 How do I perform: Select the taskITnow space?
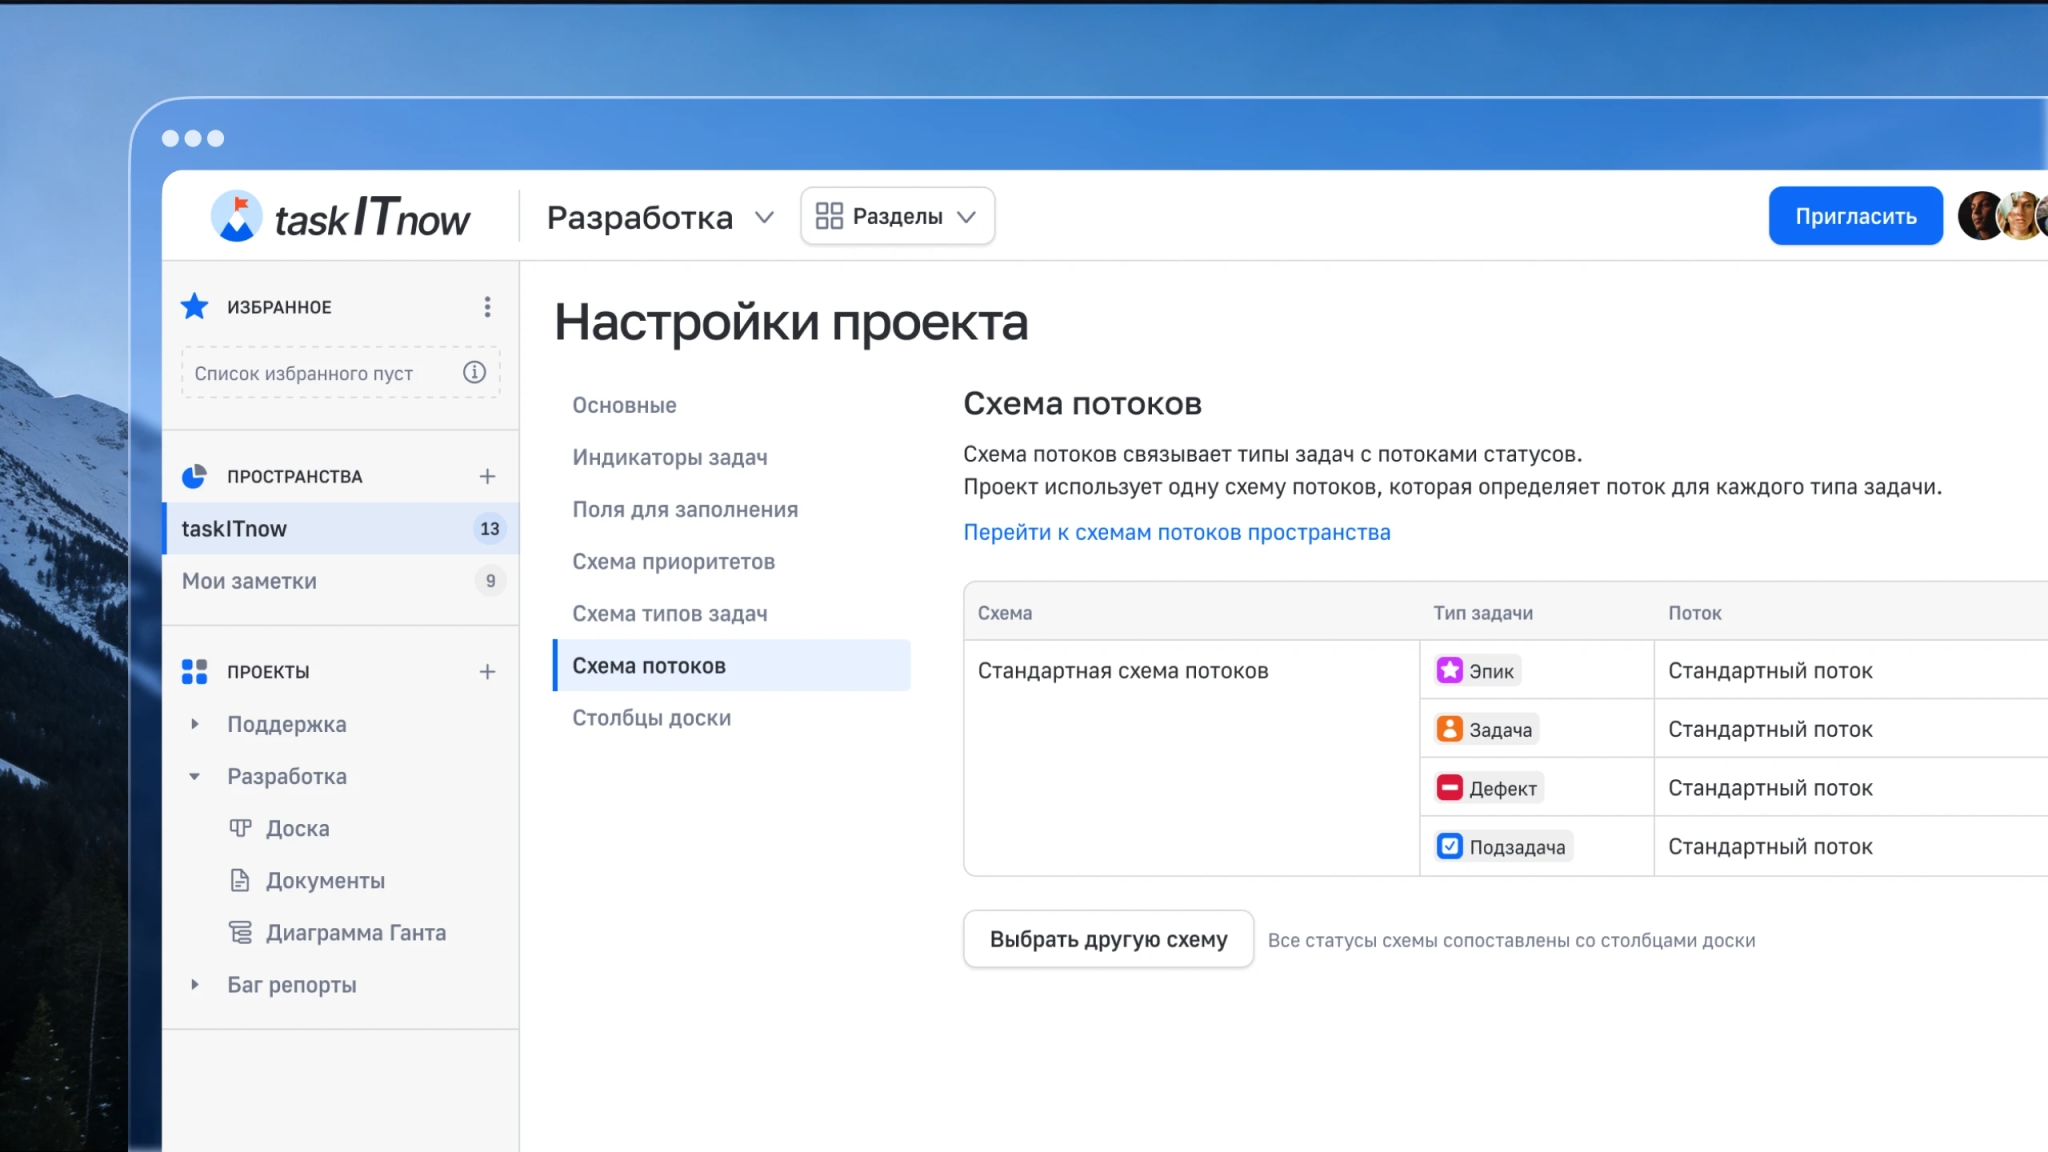340,528
